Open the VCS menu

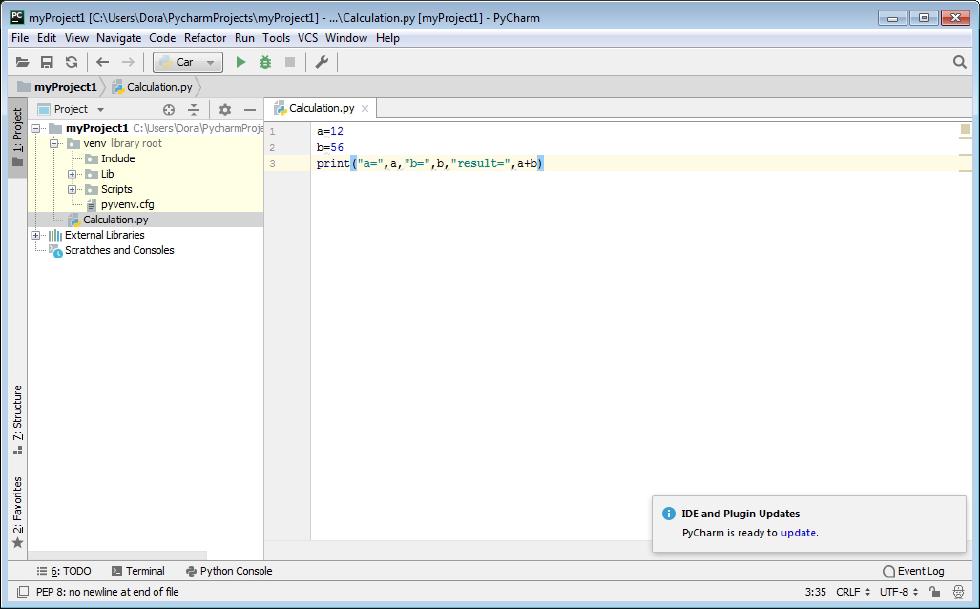click(308, 38)
